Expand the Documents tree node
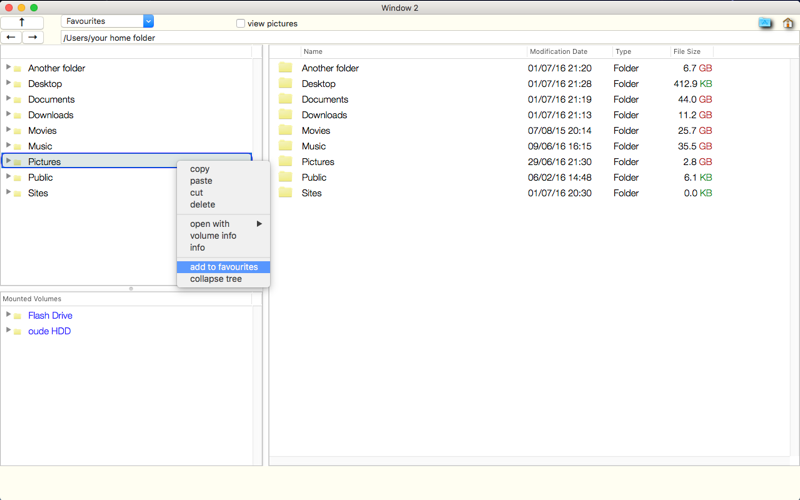This screenshot has height=500, width=800. tap(8, 98)
